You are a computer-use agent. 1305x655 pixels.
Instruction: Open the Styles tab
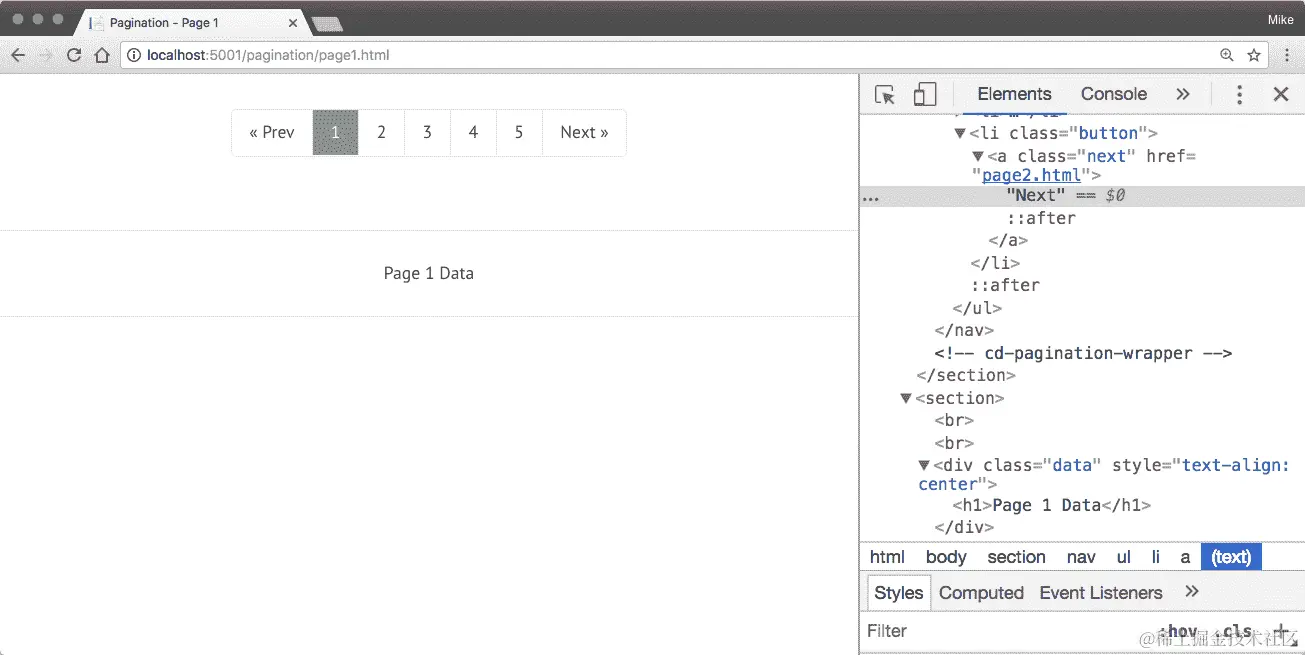coord(899,593)
